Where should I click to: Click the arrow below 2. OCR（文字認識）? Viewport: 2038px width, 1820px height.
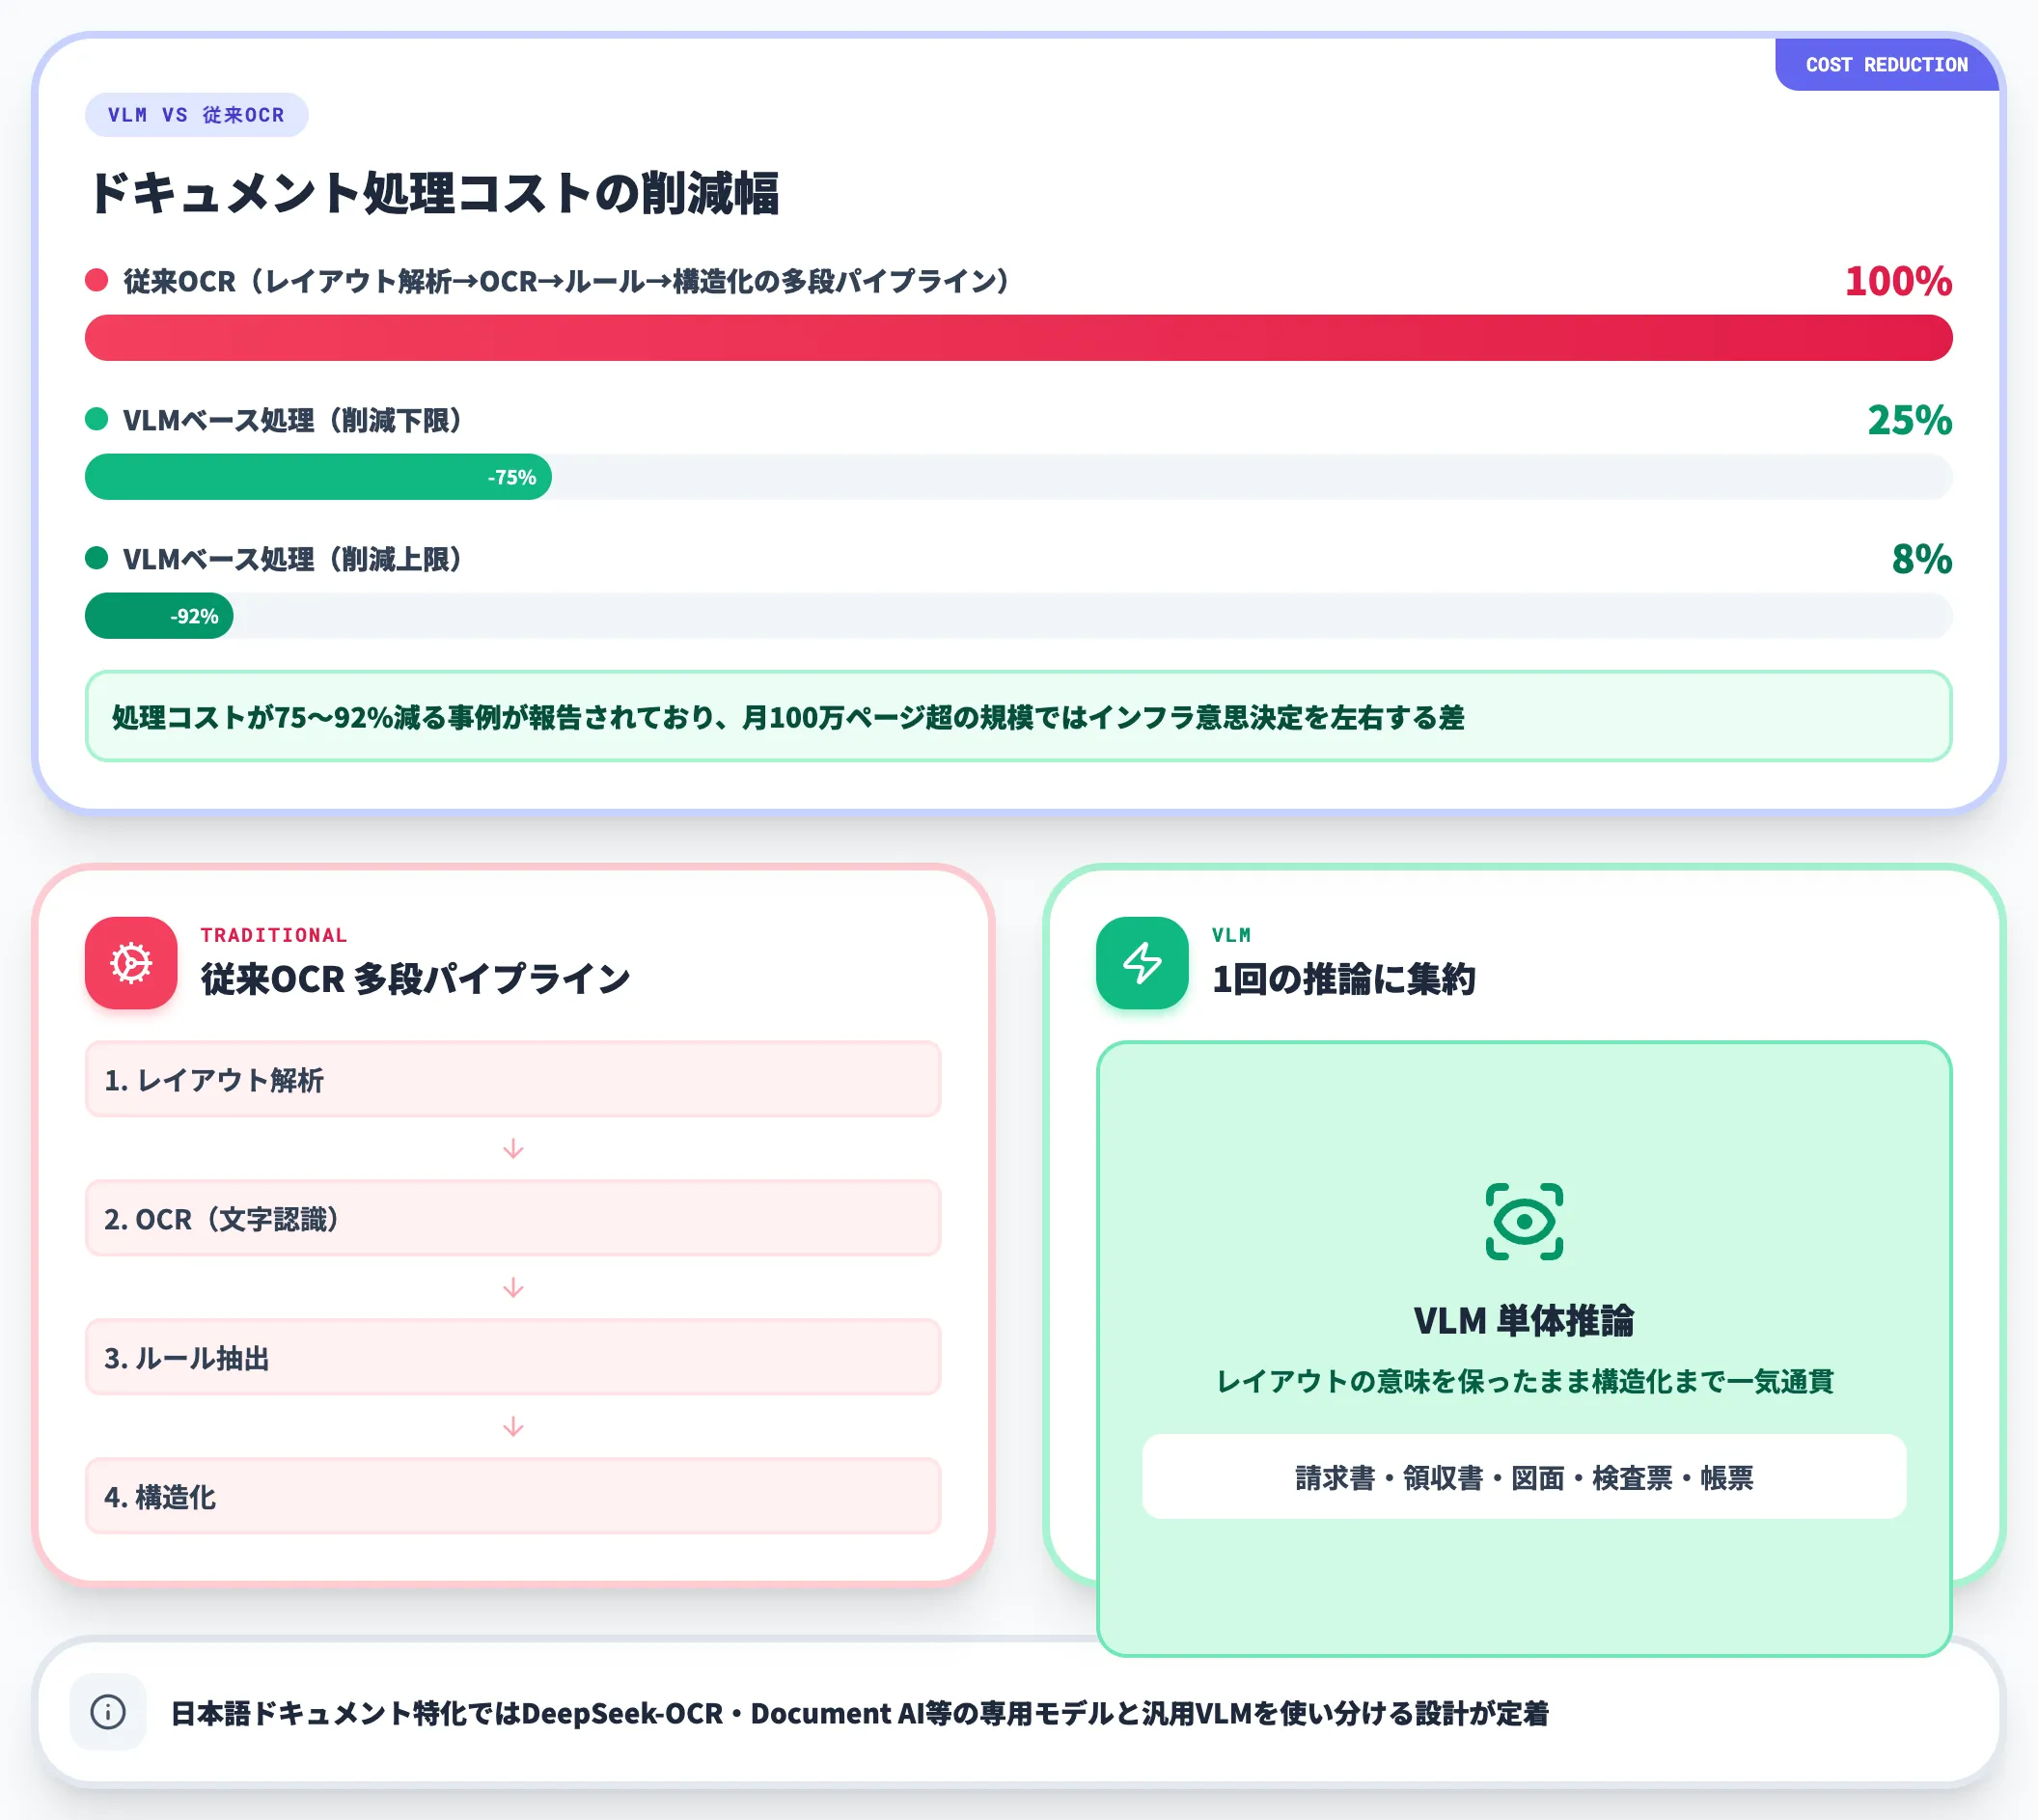click(x=513, y=1287)
